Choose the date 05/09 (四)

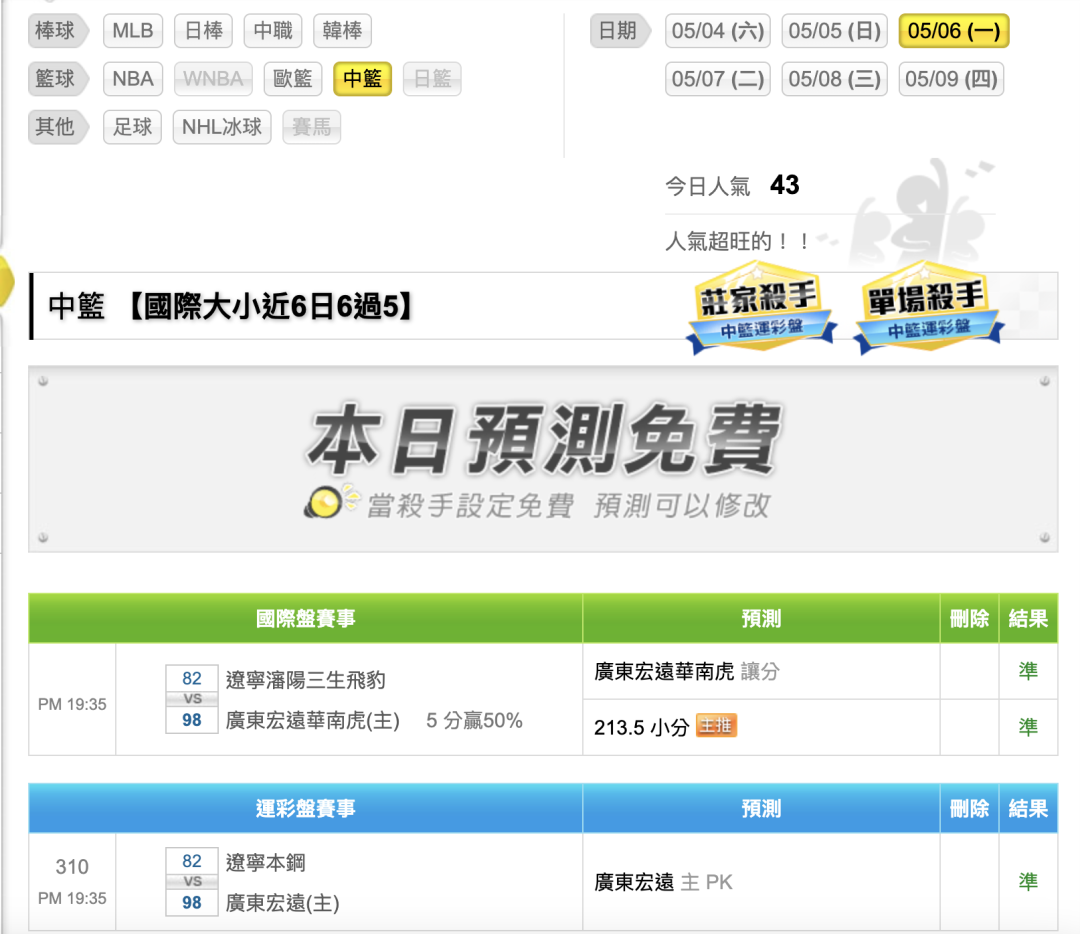[x=951, y=79]
